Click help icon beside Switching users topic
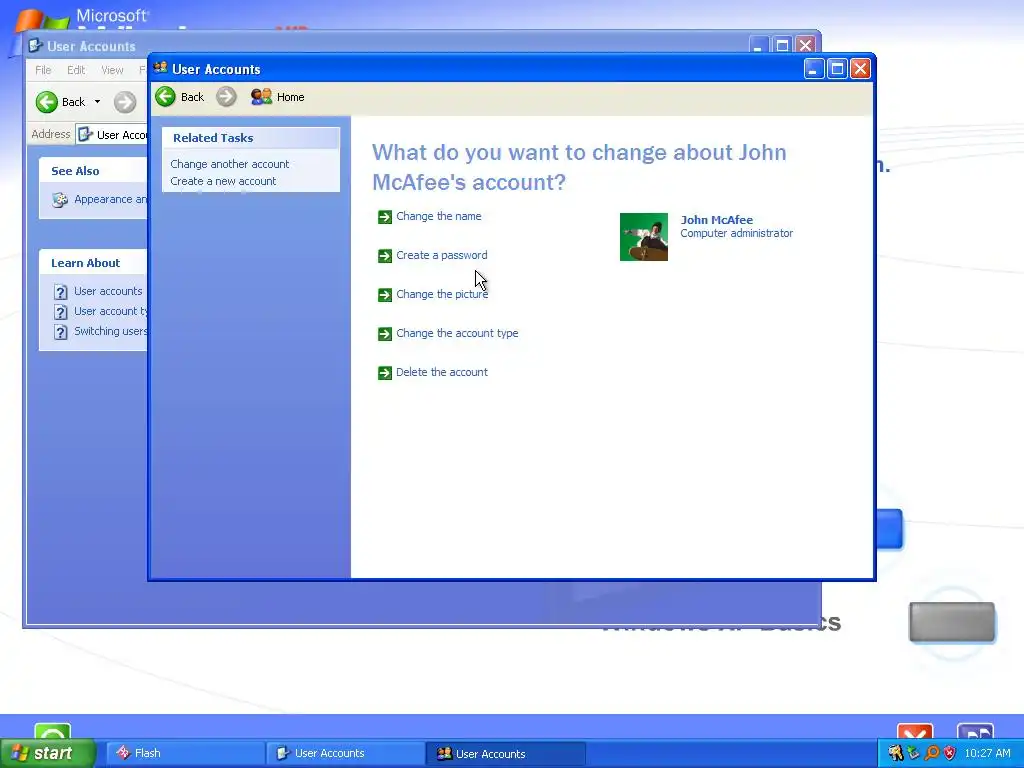This screenshot has width=1024, height=768. [60, 332]
